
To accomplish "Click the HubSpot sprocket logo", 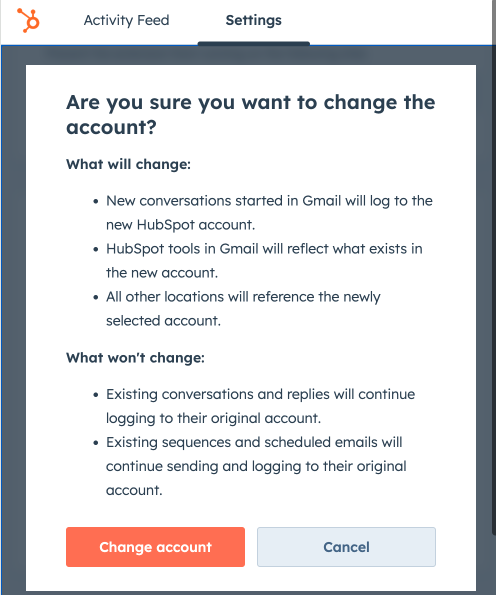I will coord(28,20).
